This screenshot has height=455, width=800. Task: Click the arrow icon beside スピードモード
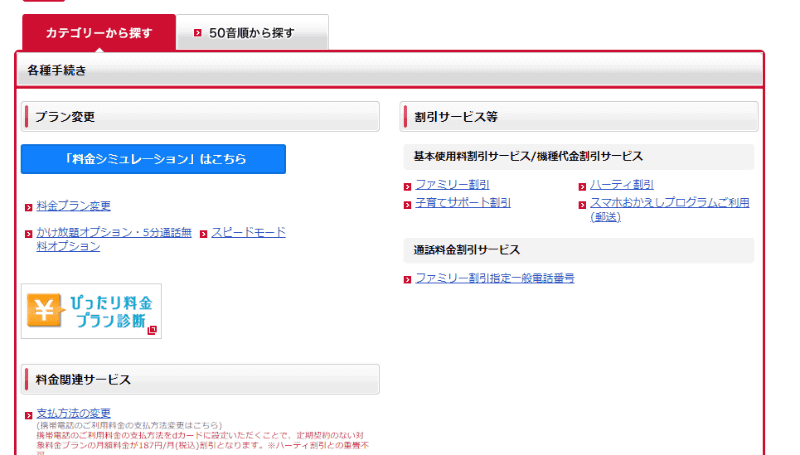204,234
